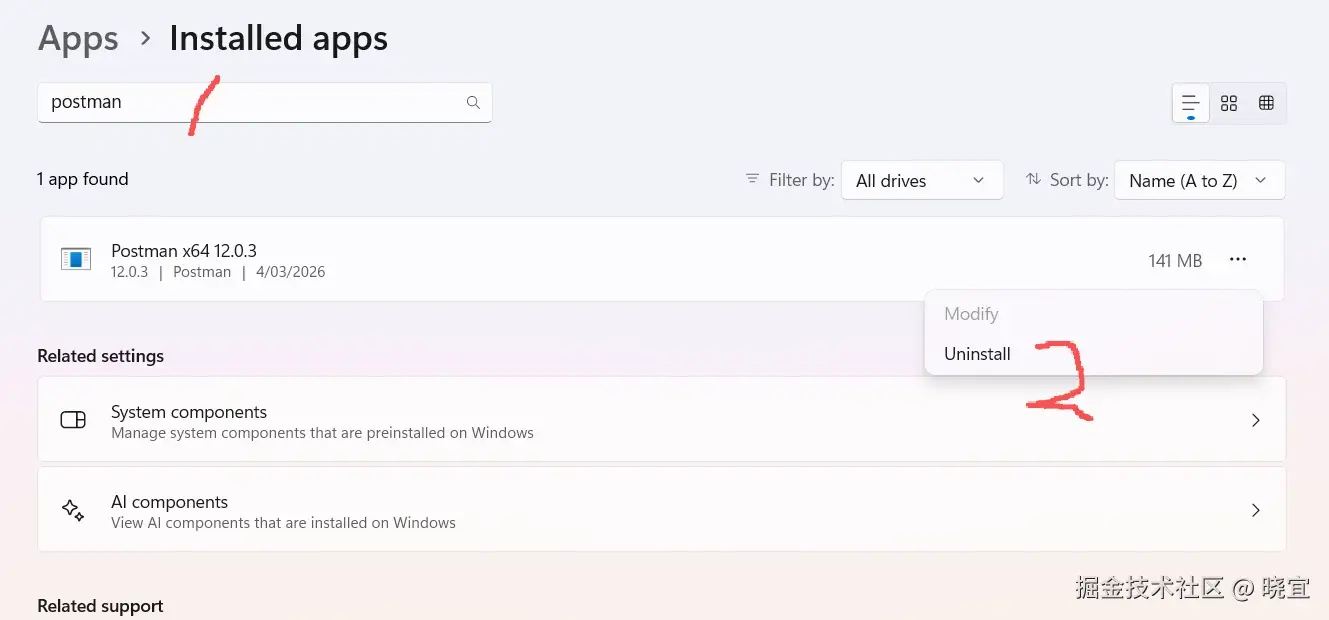Click the sort arrows icon

pyautogui.click(x=1033, y=179)
